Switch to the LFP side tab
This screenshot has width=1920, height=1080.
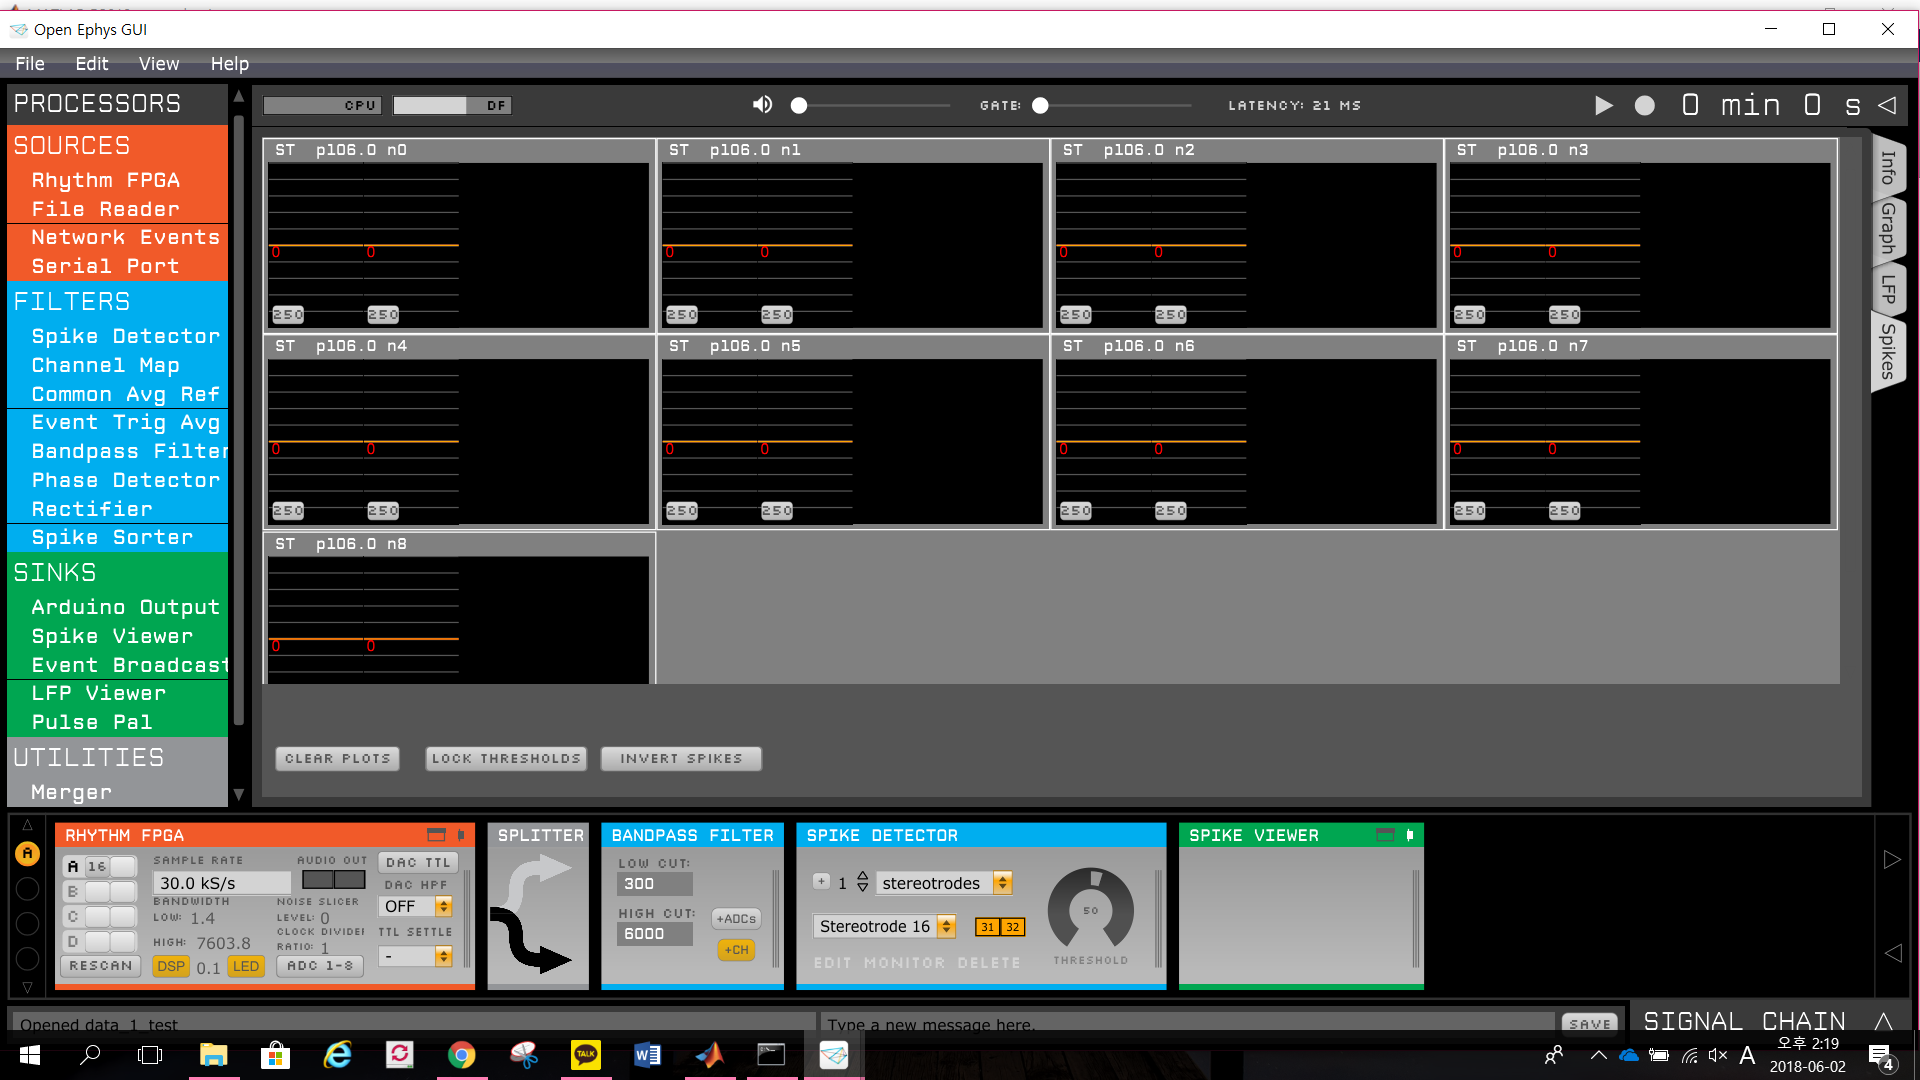tap(1888, 288)
